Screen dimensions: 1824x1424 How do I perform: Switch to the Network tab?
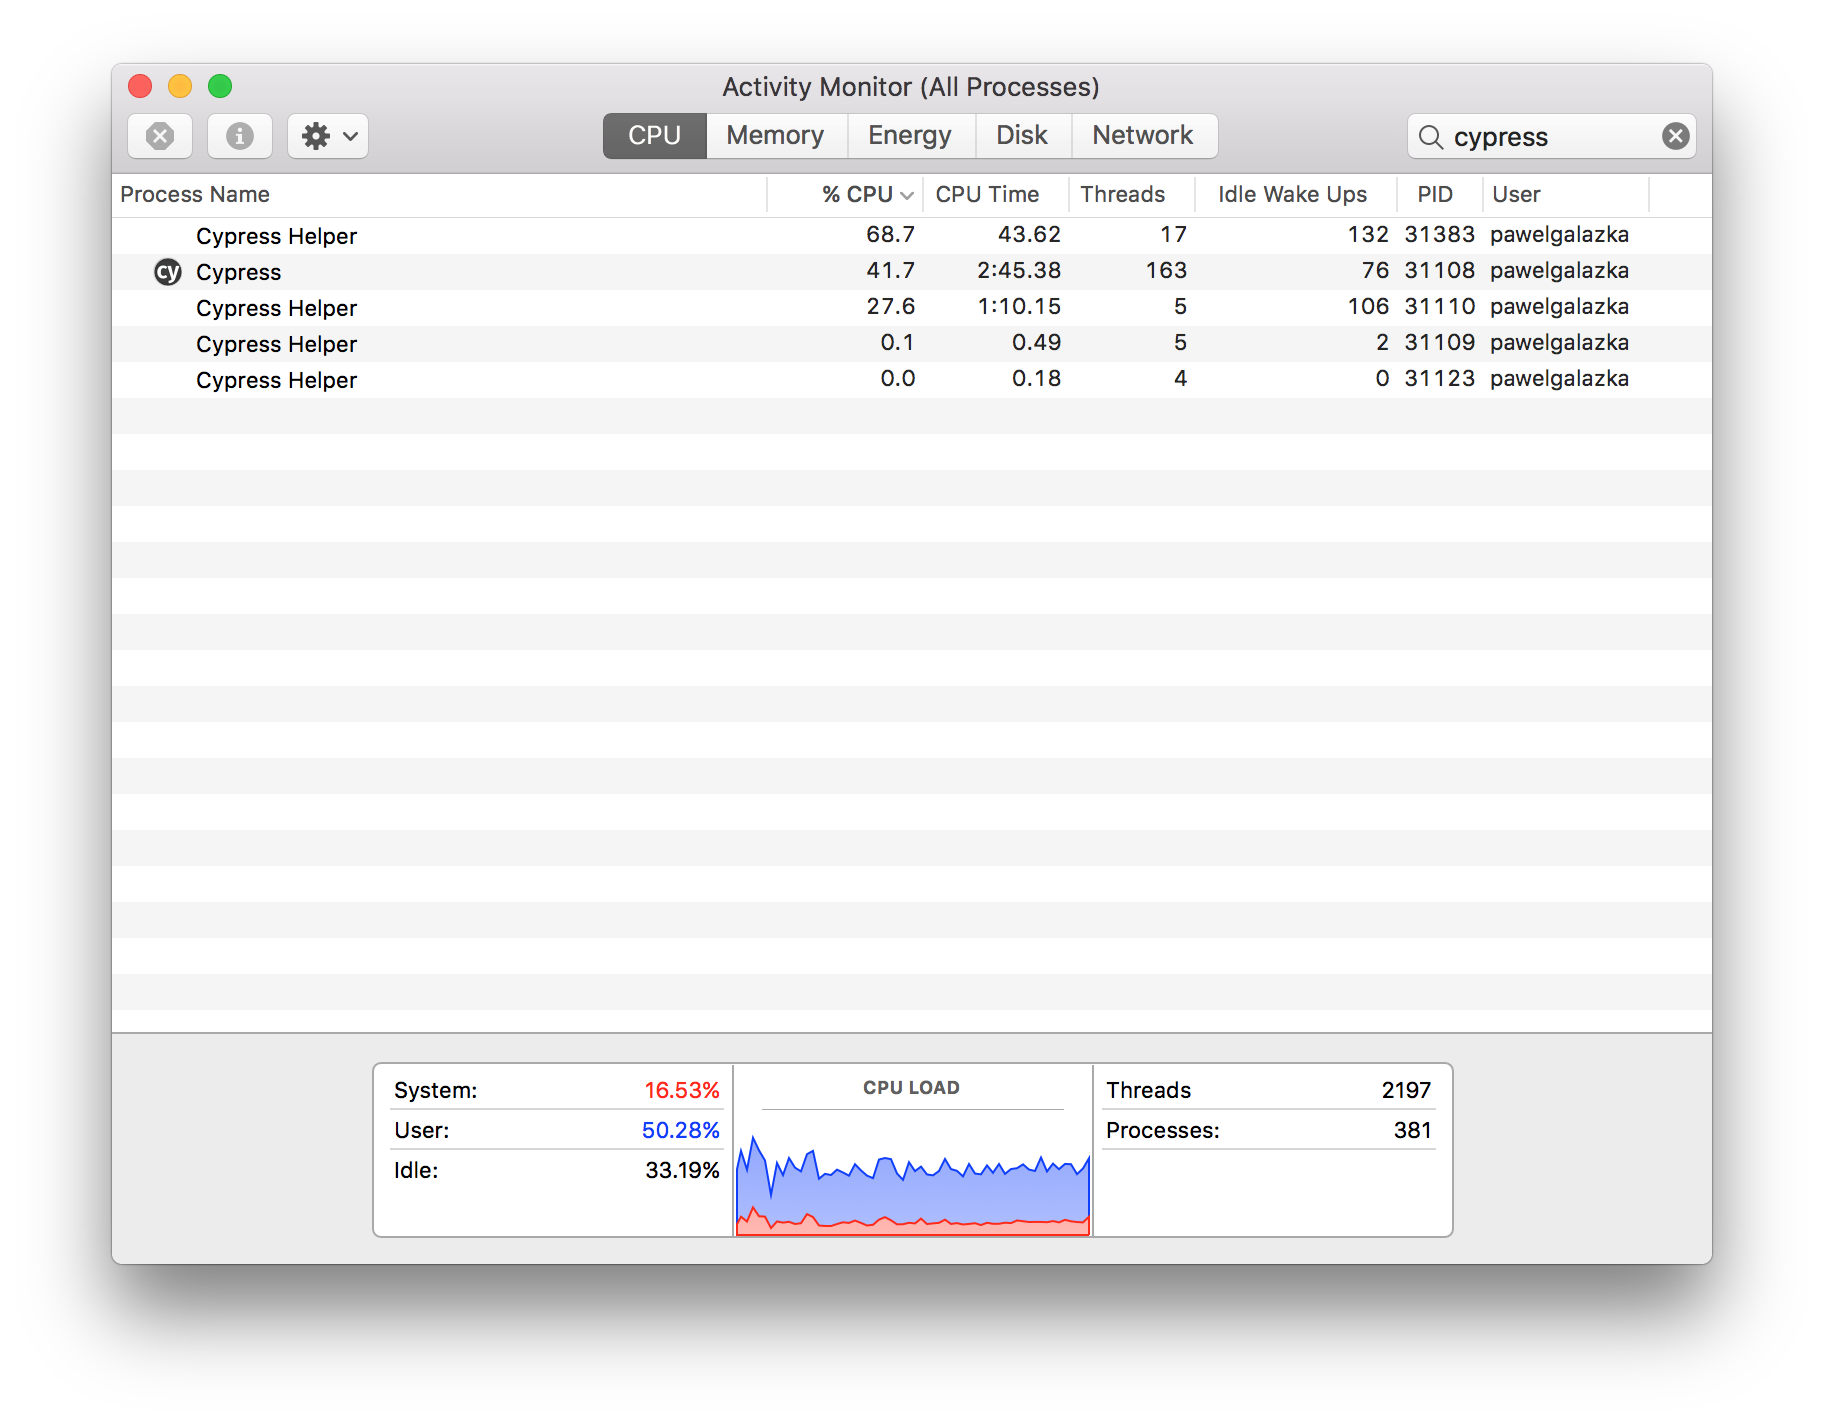tap(1143, 136)
